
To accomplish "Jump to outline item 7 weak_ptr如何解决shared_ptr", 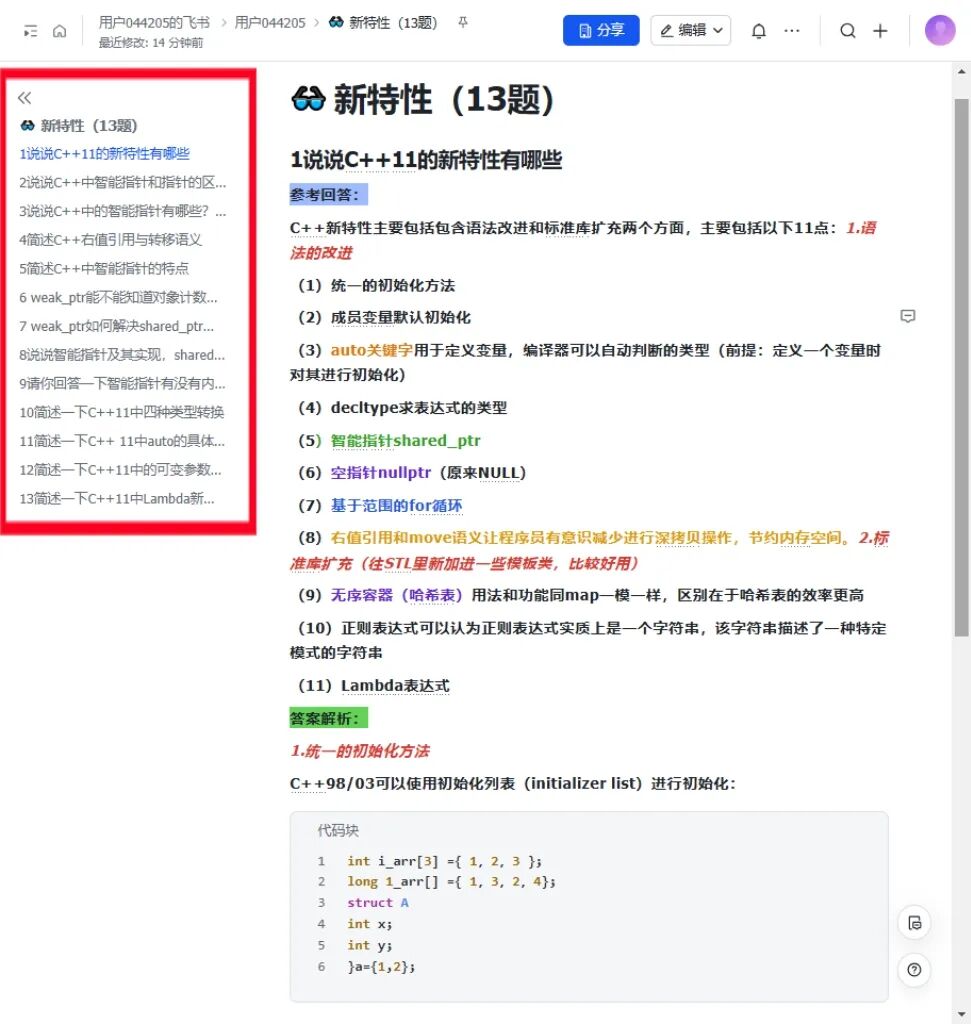I will point(116,326).
